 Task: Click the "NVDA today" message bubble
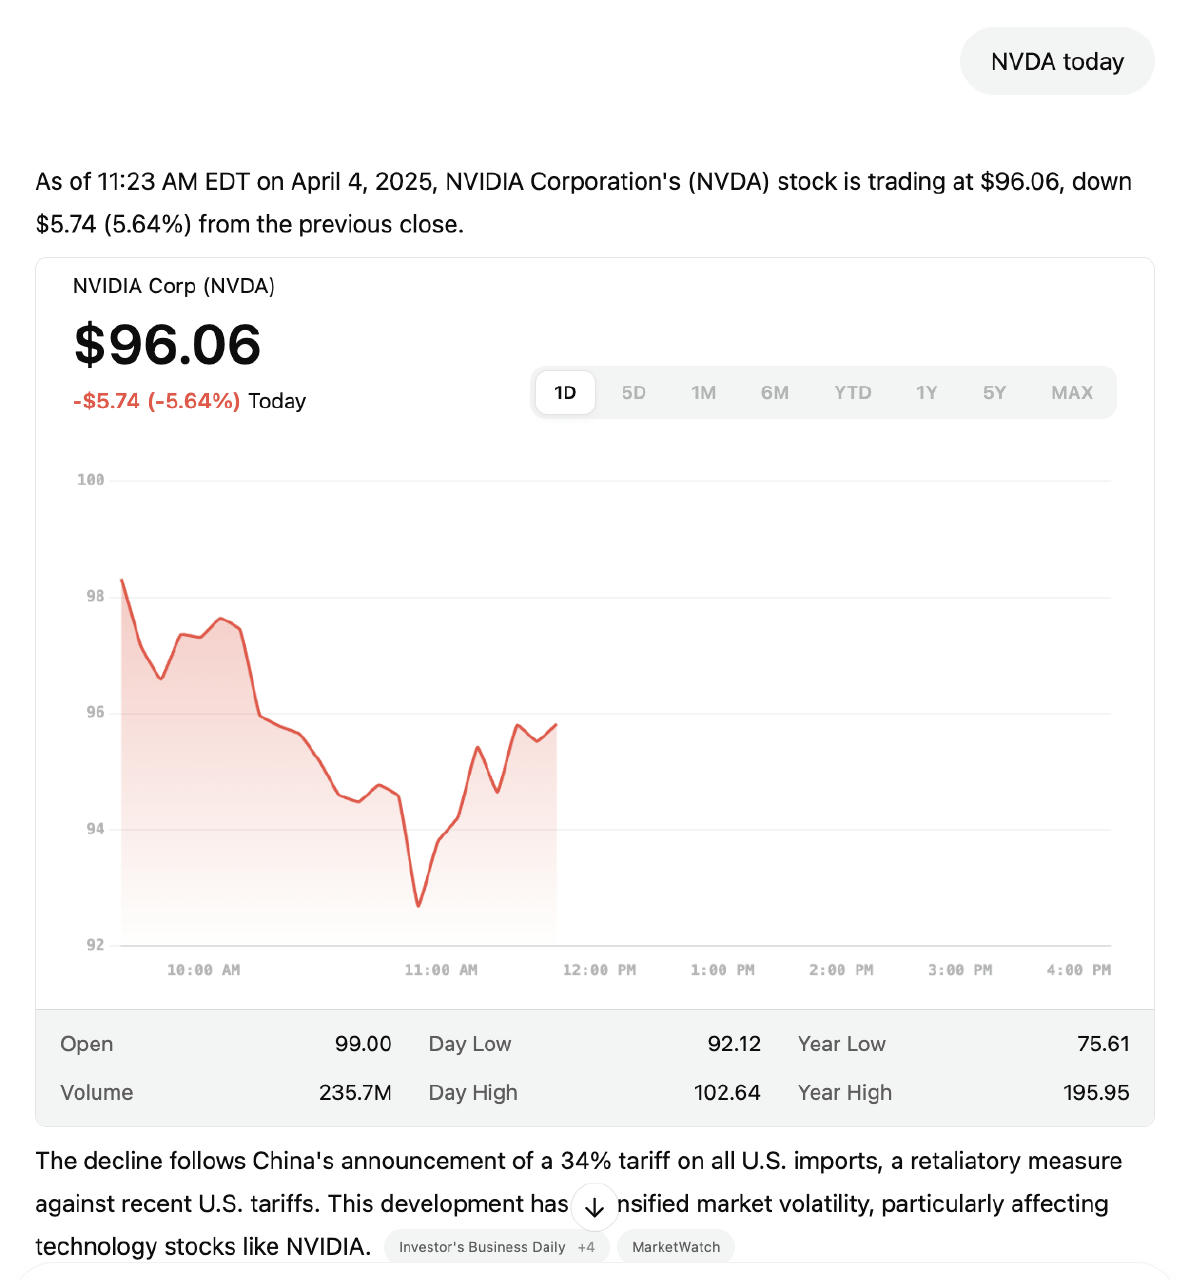(x=1057, y=62)
